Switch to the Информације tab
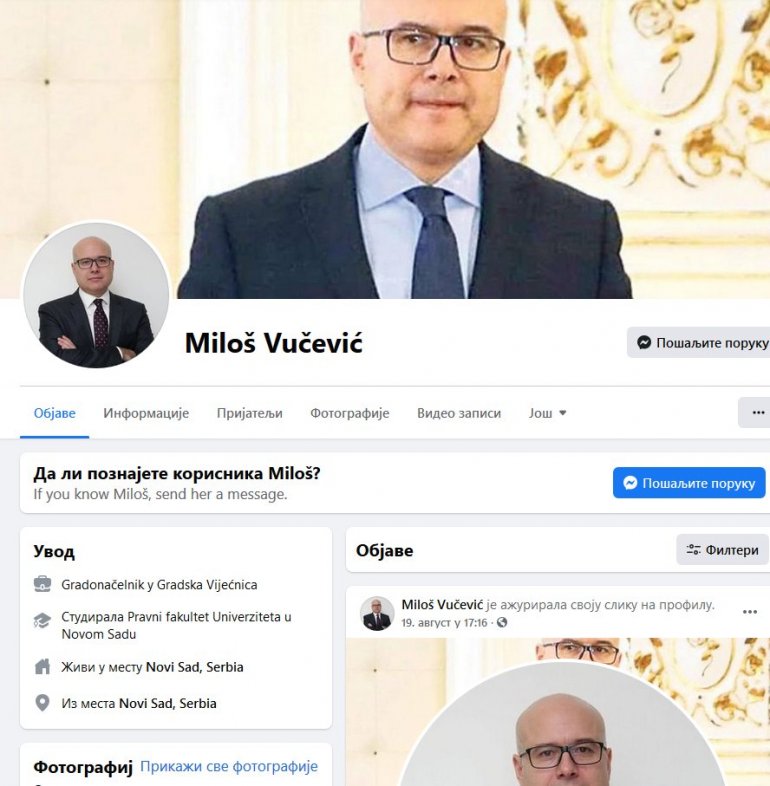Screen dimensions: 770x786 tap(146, 413)
